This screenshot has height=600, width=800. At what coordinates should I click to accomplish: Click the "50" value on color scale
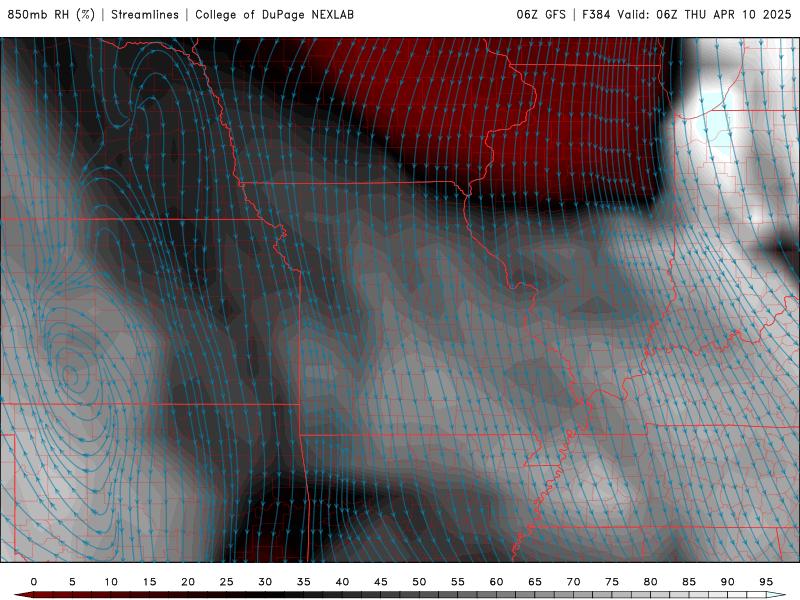pos(419,582)
